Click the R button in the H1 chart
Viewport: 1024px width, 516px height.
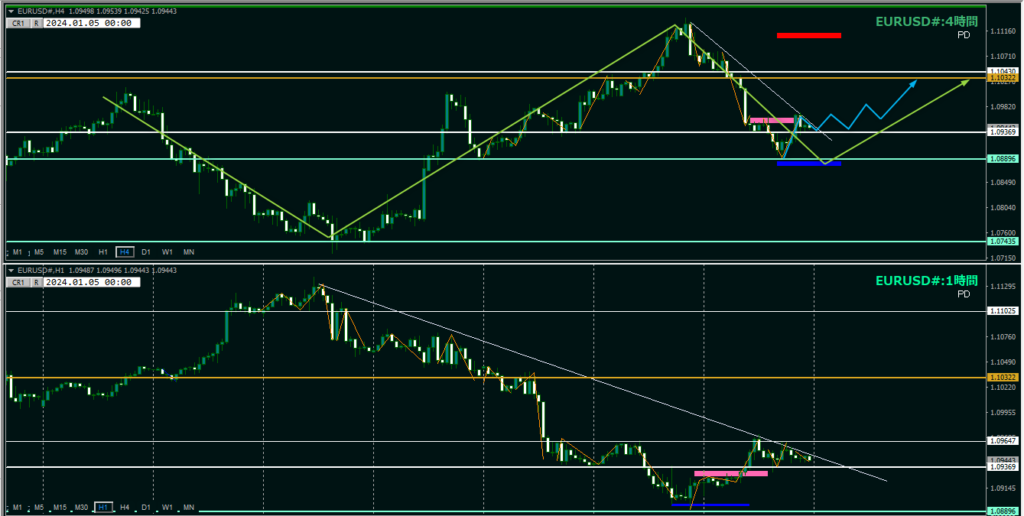37,282
